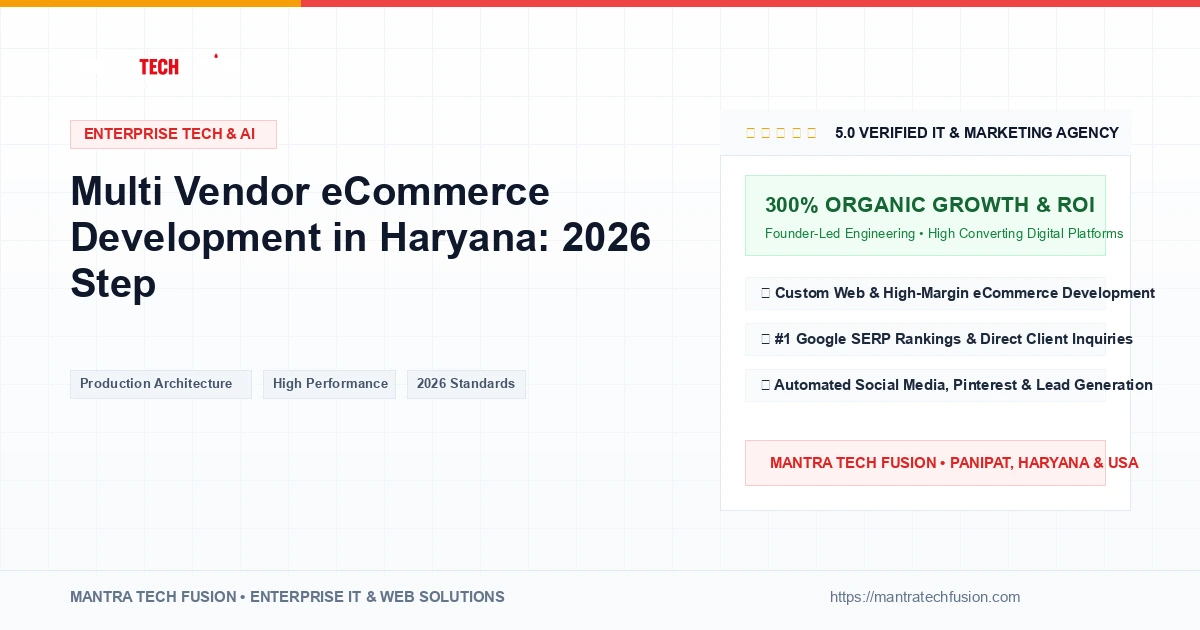
Task: Open the https://mantratechfusion.com link
Action: (925, 597)
